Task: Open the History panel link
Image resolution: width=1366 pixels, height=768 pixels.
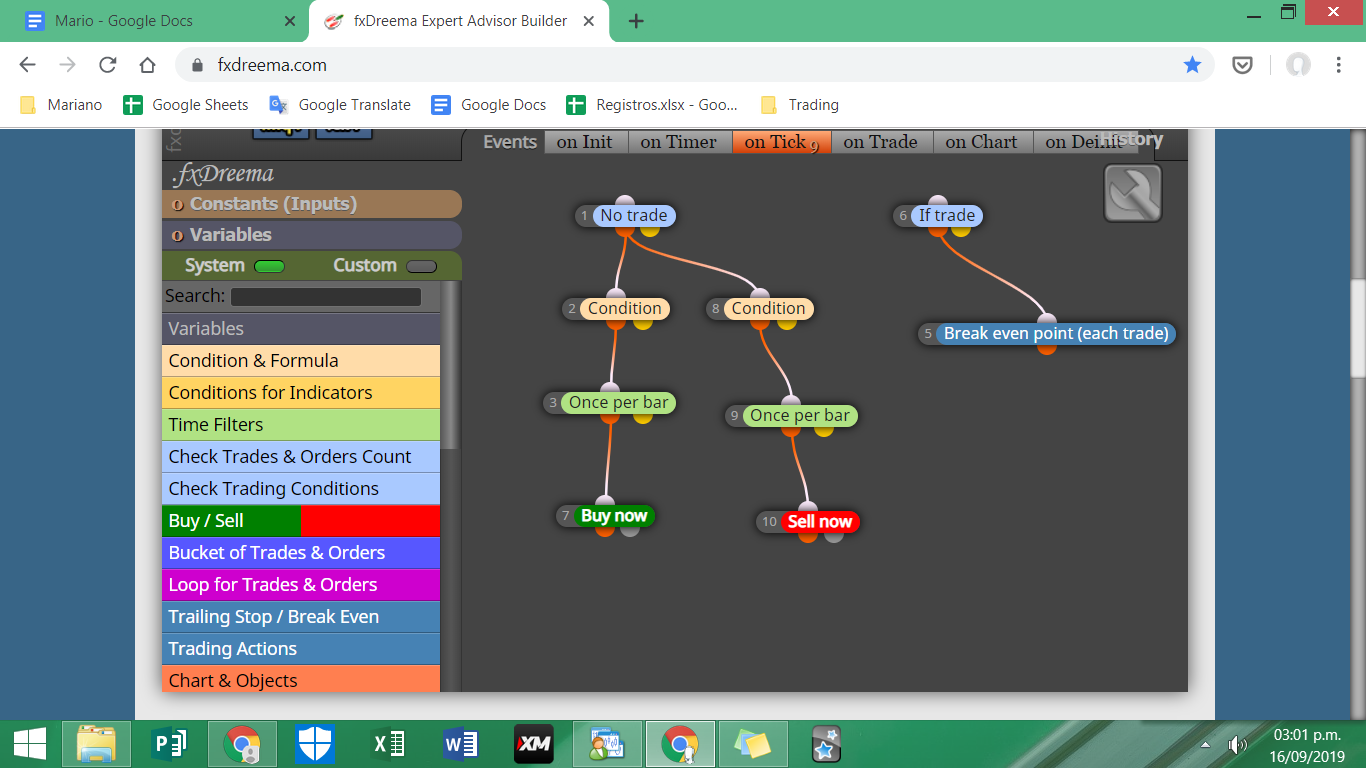Action: point(1131,140)
